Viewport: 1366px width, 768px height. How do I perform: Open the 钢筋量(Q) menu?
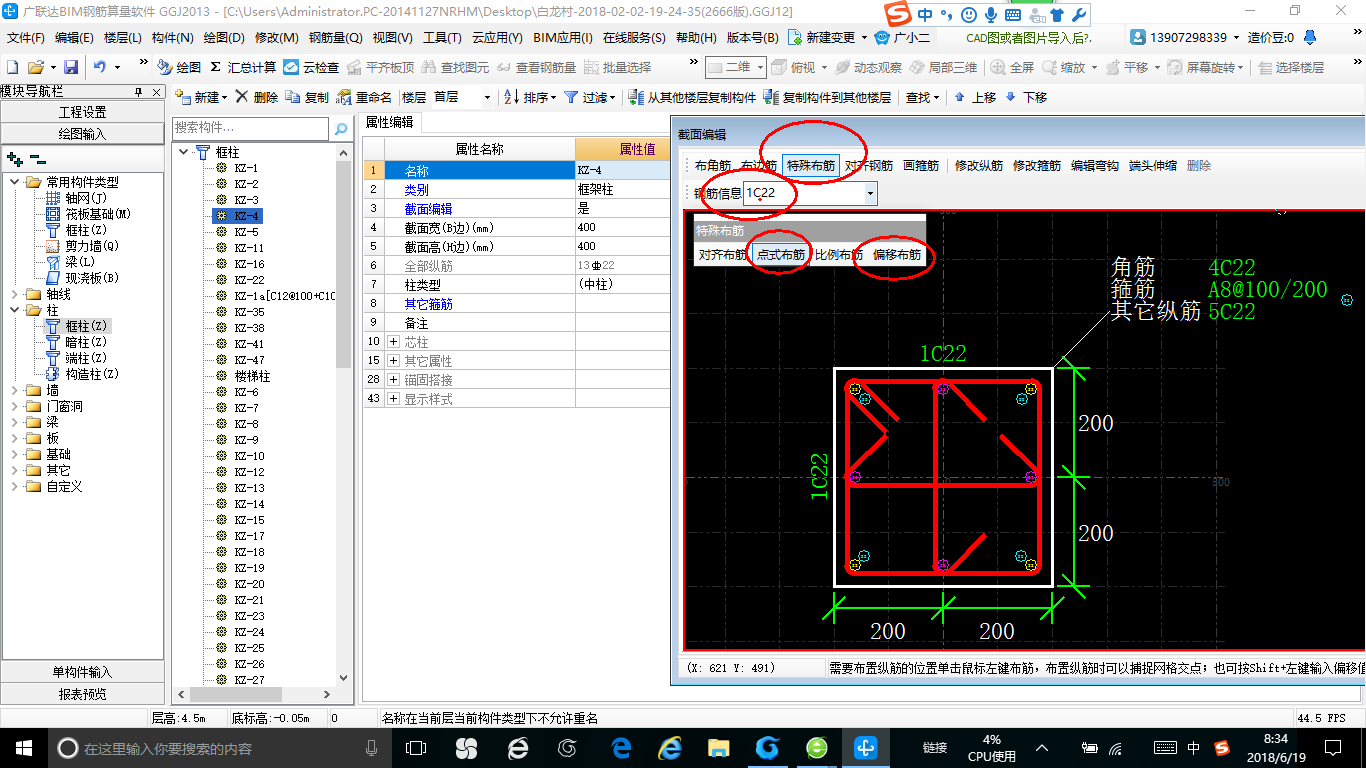tap(336, 38)
